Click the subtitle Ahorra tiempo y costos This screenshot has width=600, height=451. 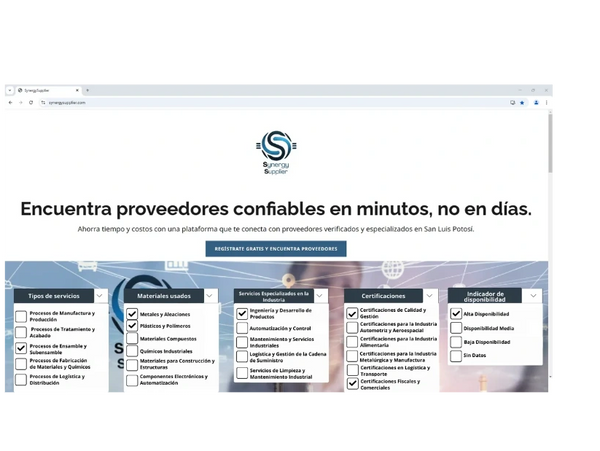click(x=276, y=229)
